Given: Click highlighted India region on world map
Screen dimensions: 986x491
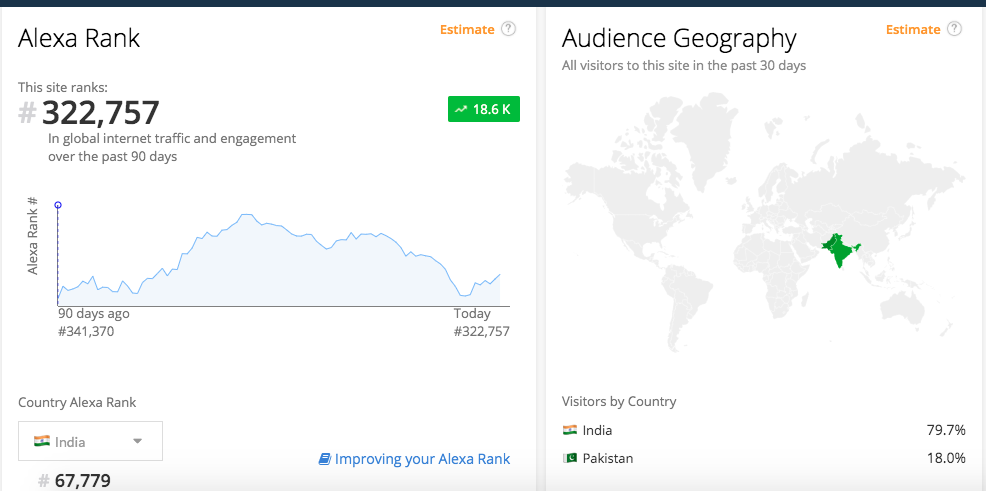Looking at the screenshot, I should [x=839, y=250].
